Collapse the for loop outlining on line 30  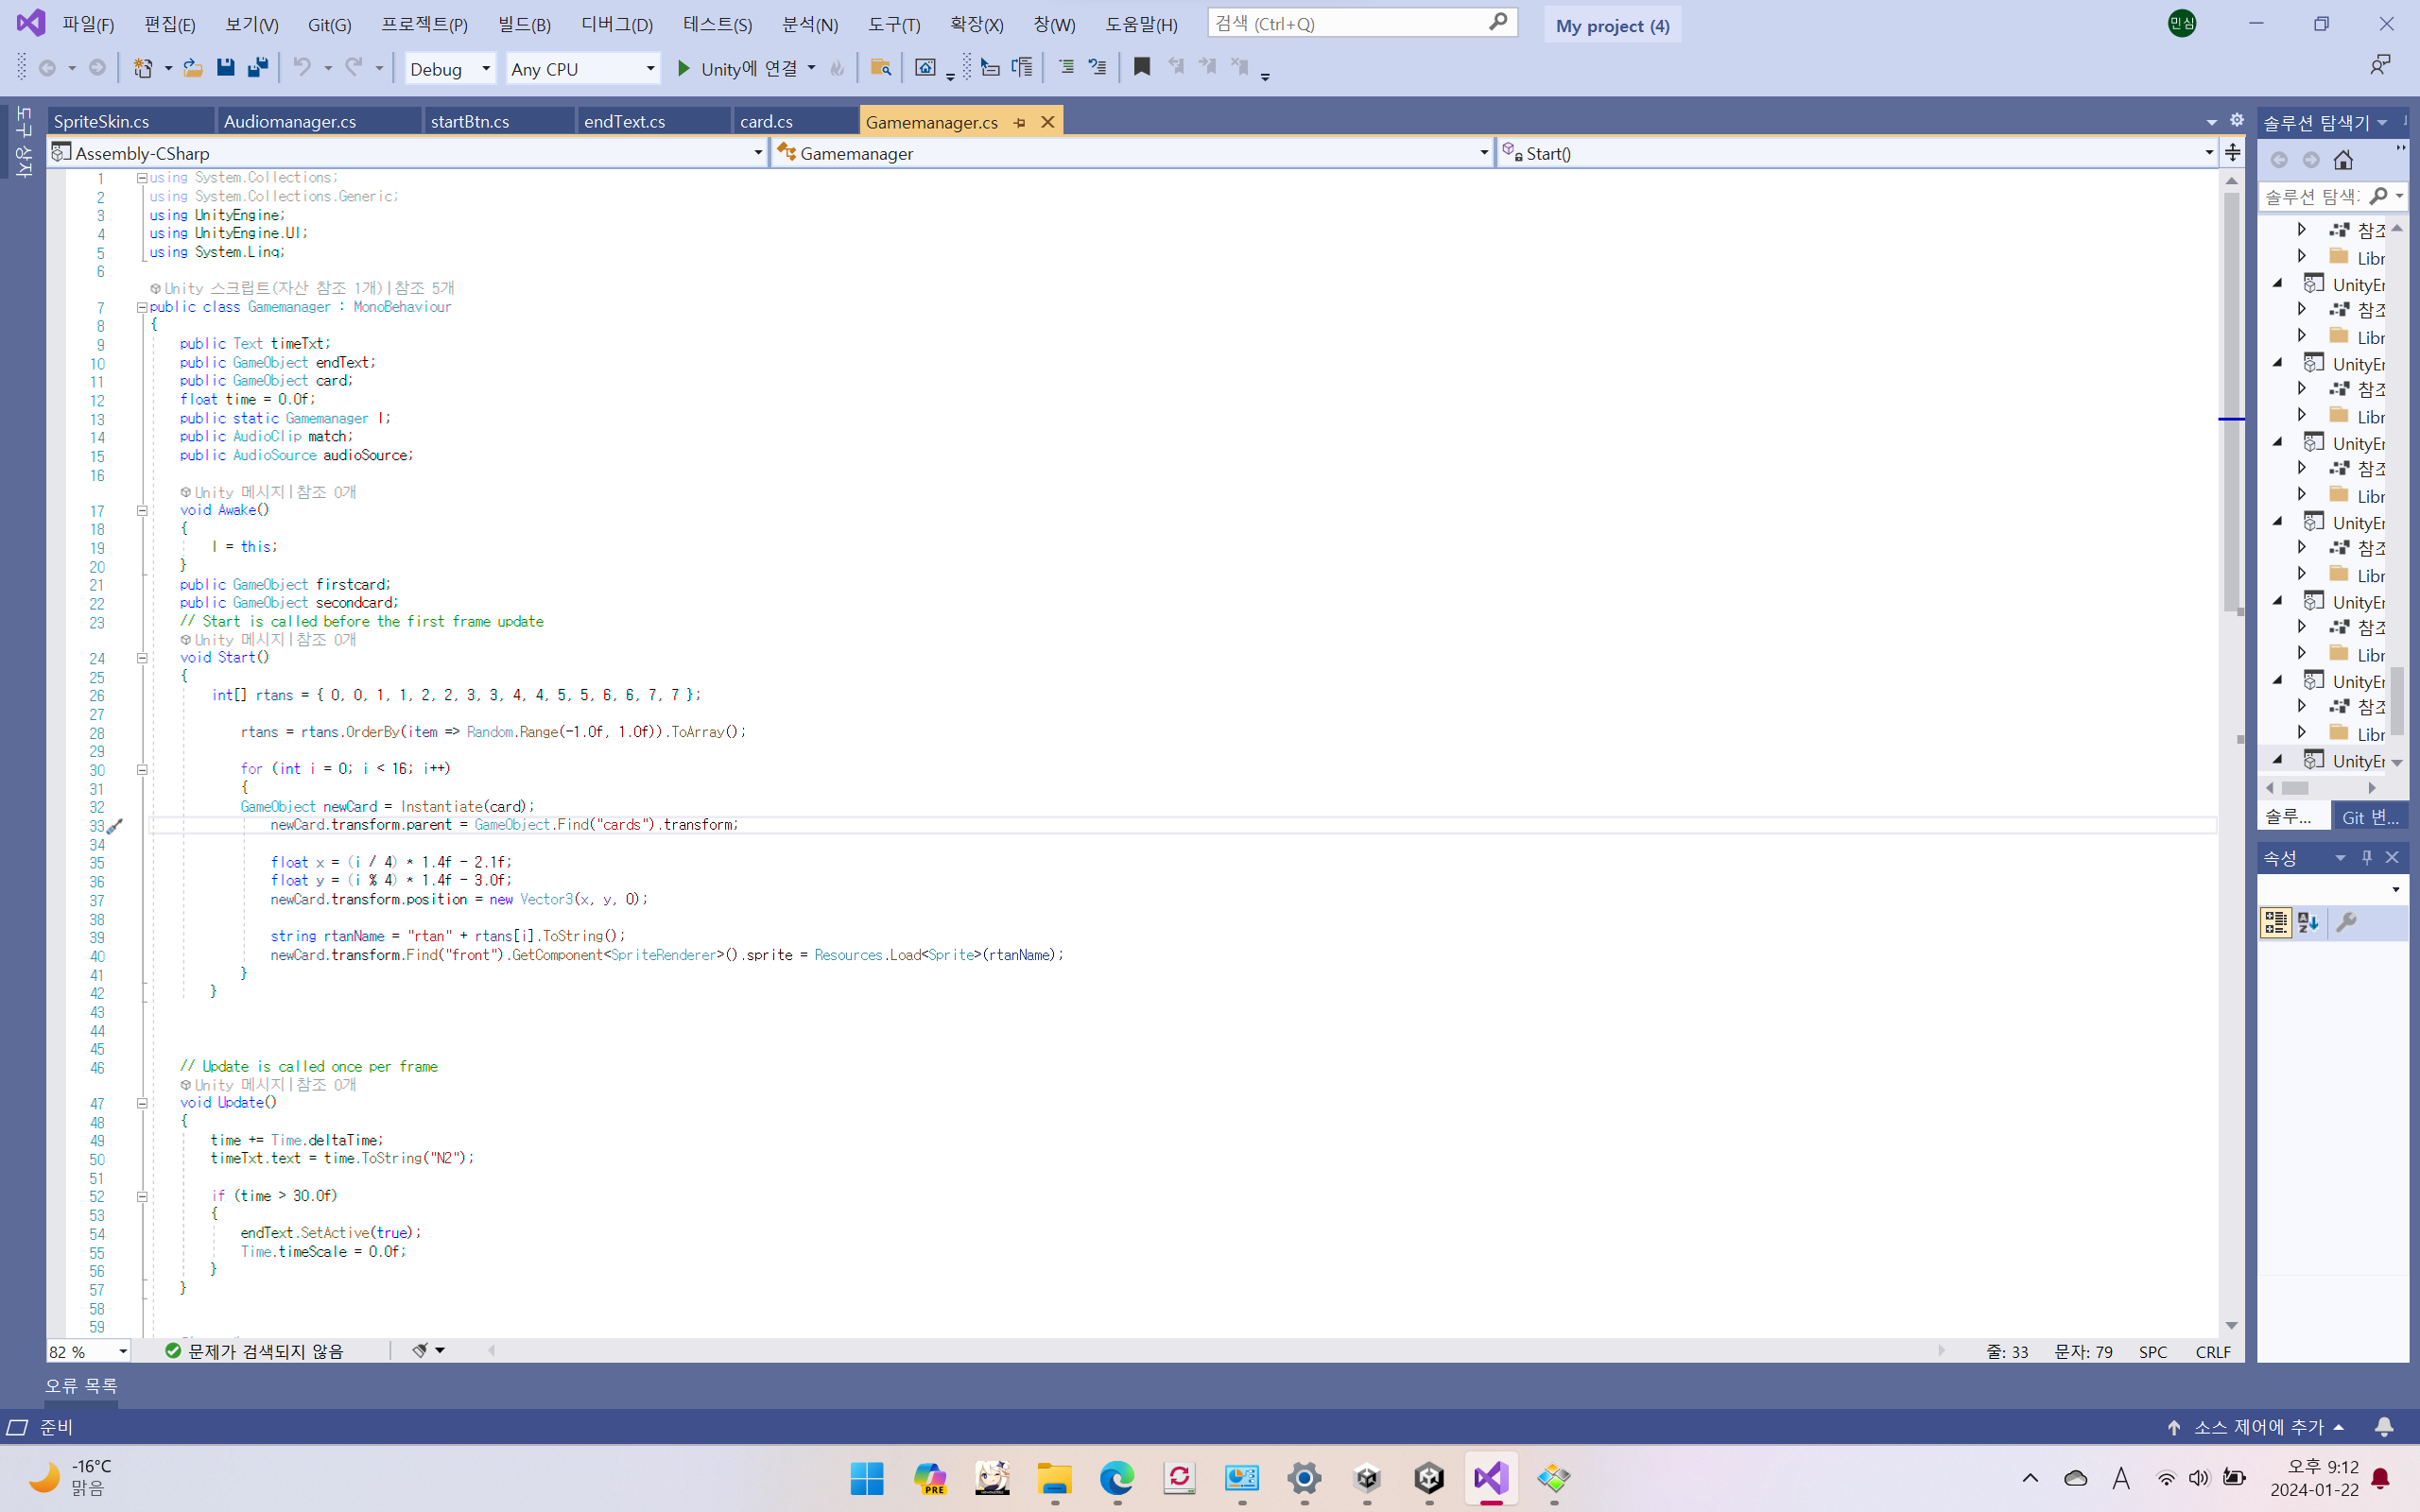click(142, 769)
